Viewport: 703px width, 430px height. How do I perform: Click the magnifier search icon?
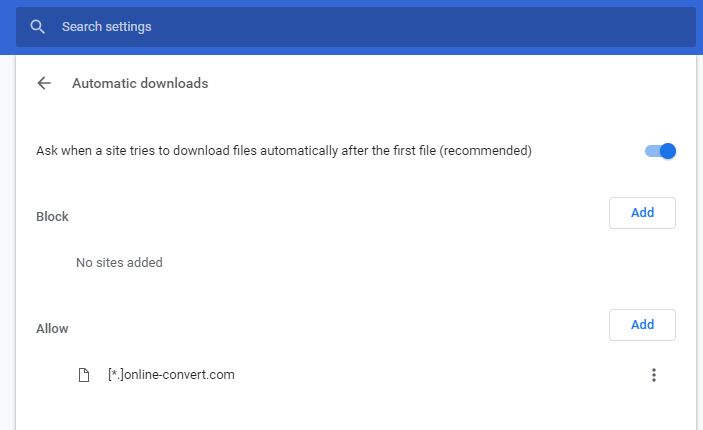(37, 27)
